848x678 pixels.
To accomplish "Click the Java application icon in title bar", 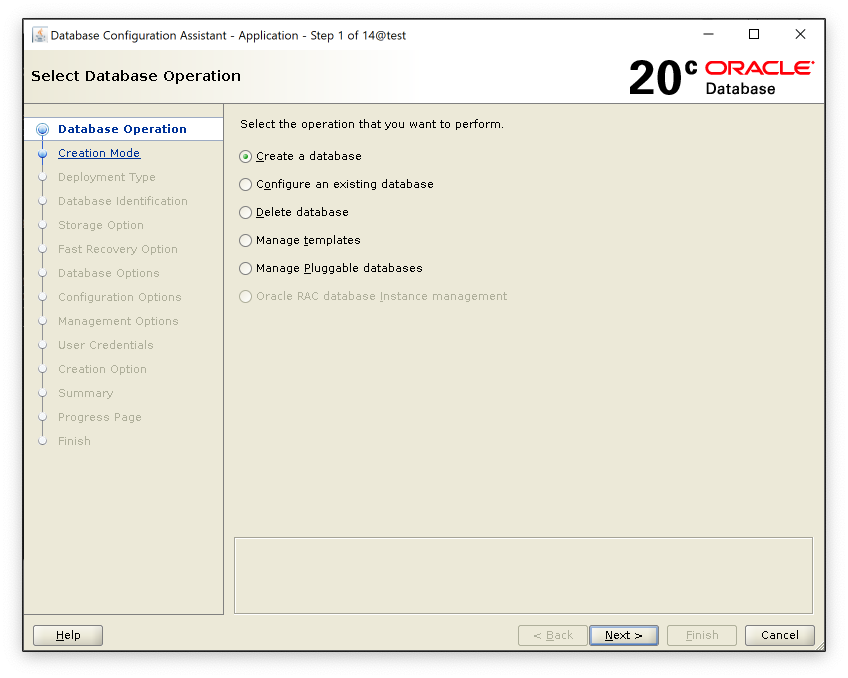I will [x=39, y=35].
